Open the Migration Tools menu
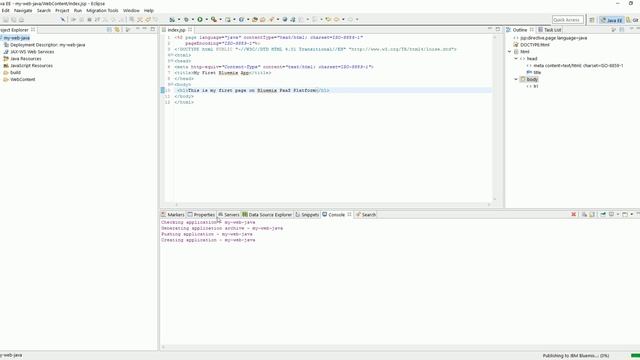640x360 pixels. [x=102, y=11]
